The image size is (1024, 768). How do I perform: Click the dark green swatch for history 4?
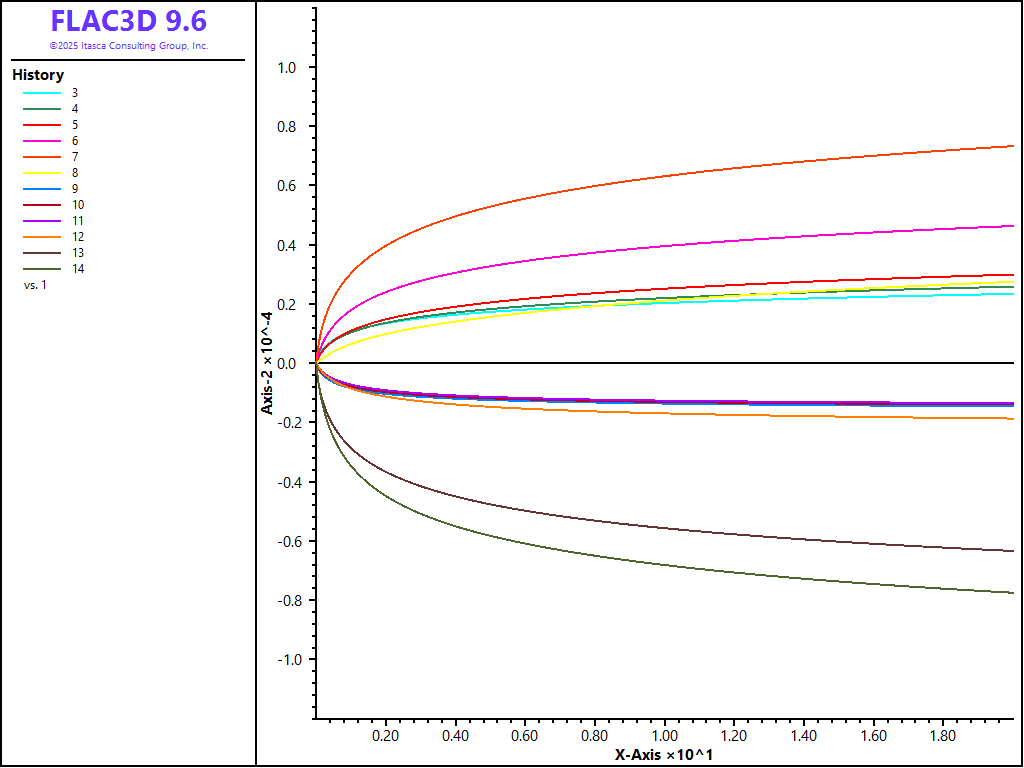pos(43,109)
